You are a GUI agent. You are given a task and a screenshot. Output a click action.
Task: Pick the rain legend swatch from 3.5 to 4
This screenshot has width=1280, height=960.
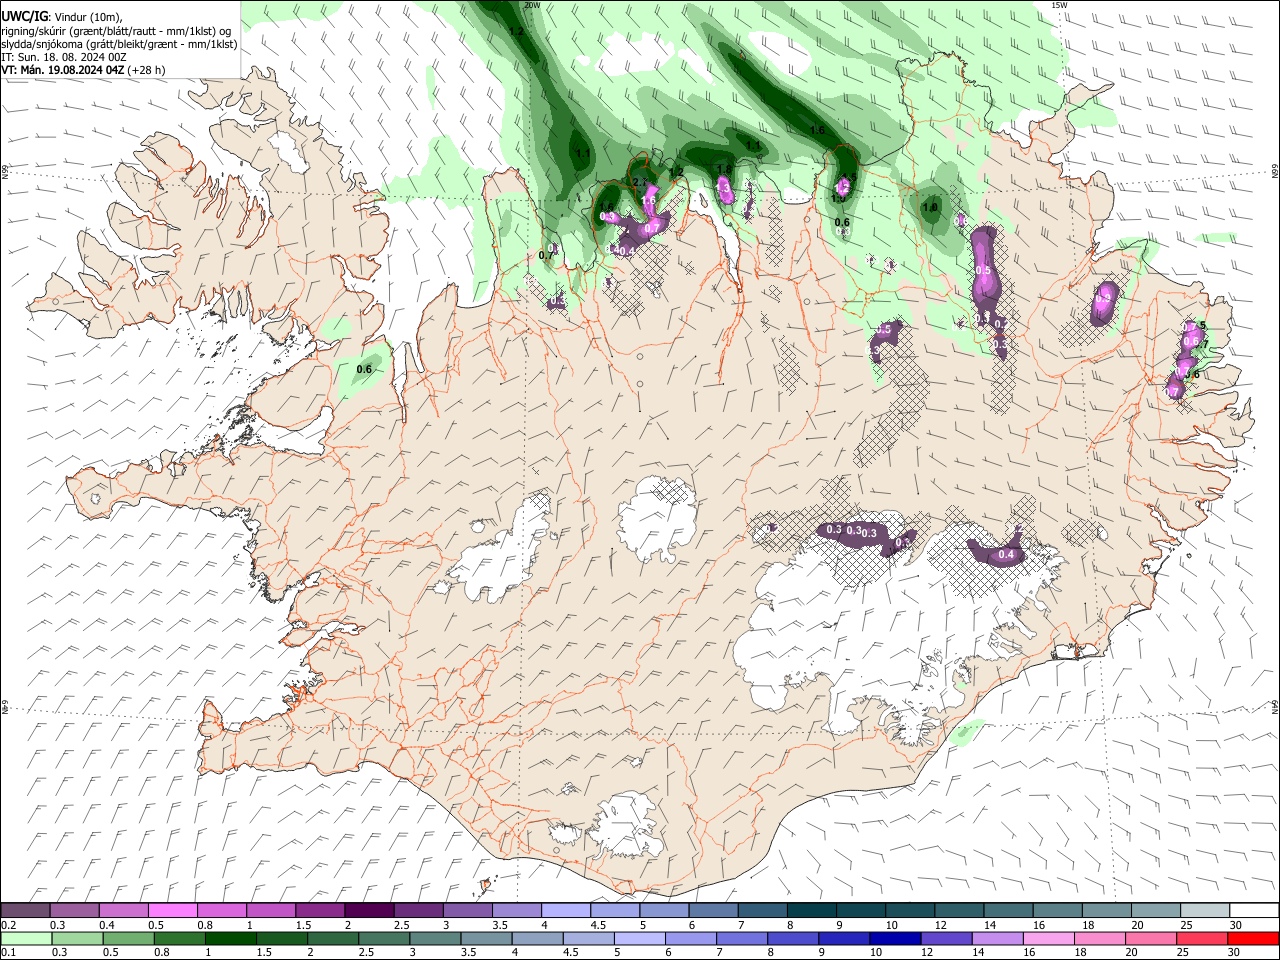click(485, 938)
